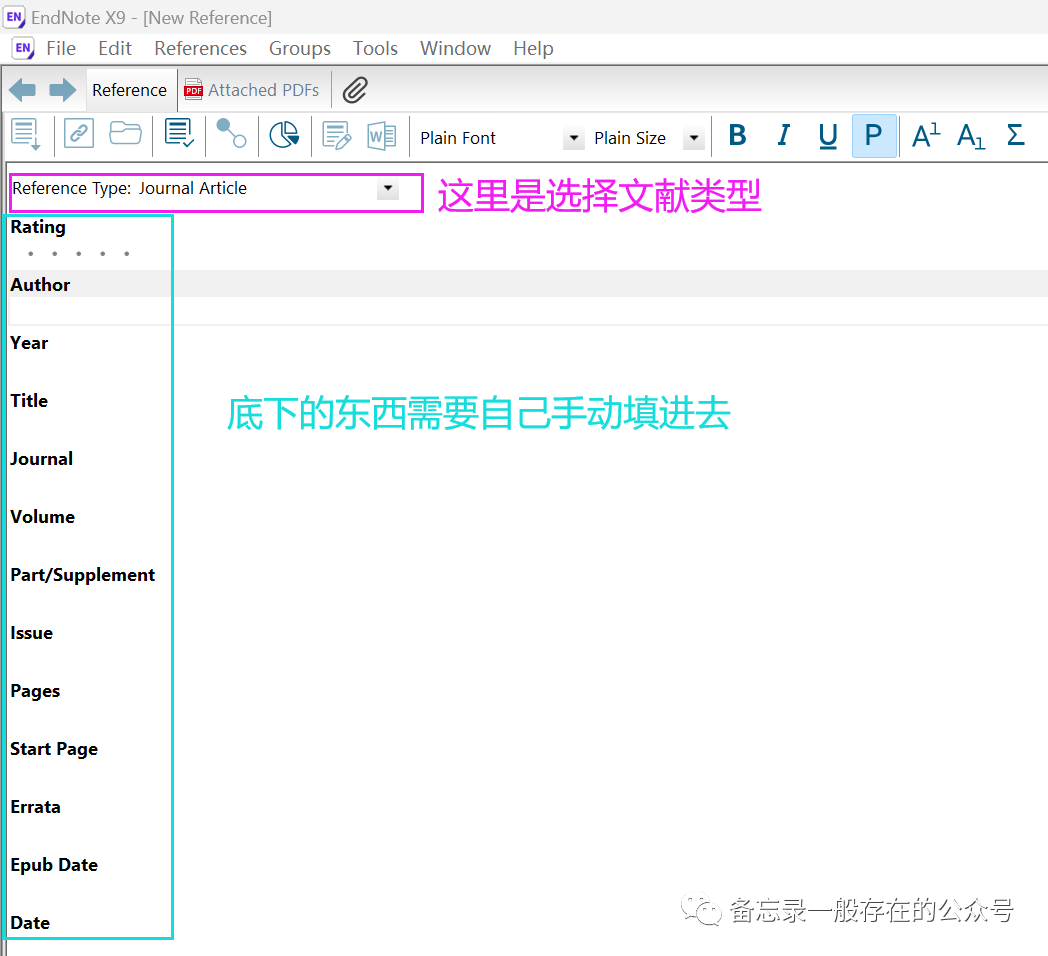Select the Author field label
The image size is (1048, 956).
coord(40,285)
